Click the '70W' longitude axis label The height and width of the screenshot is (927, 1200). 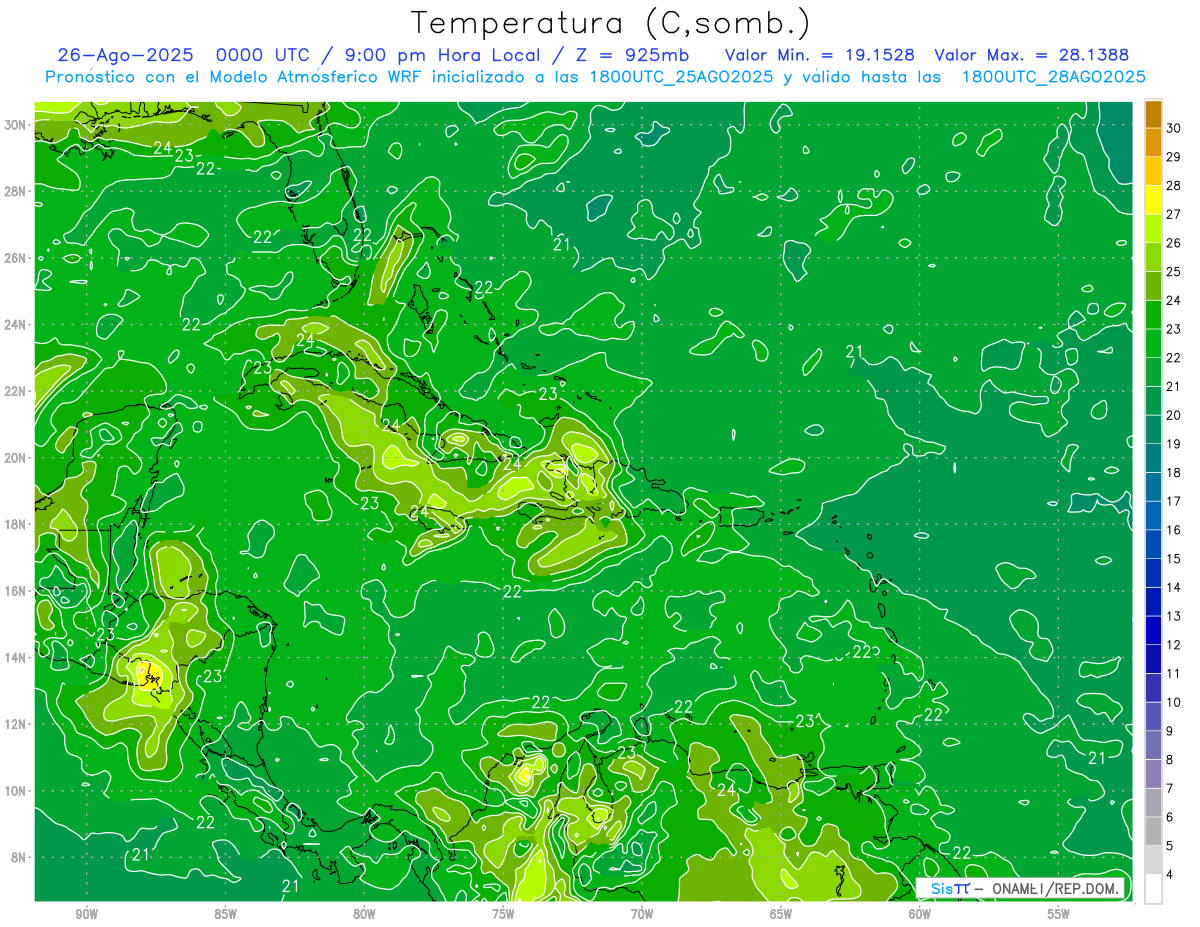(642, 914)
